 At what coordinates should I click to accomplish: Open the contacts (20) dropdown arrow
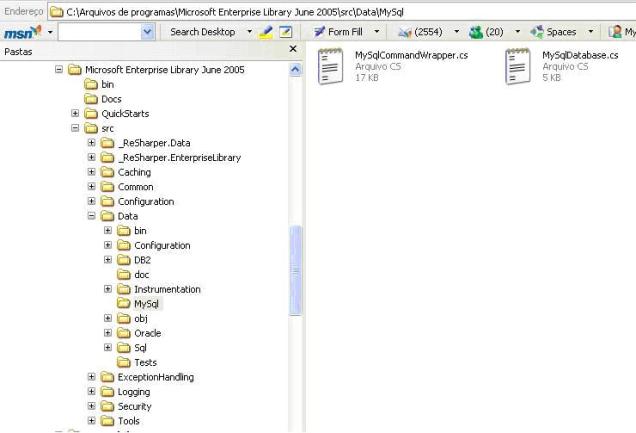click(x=518, y=32)
